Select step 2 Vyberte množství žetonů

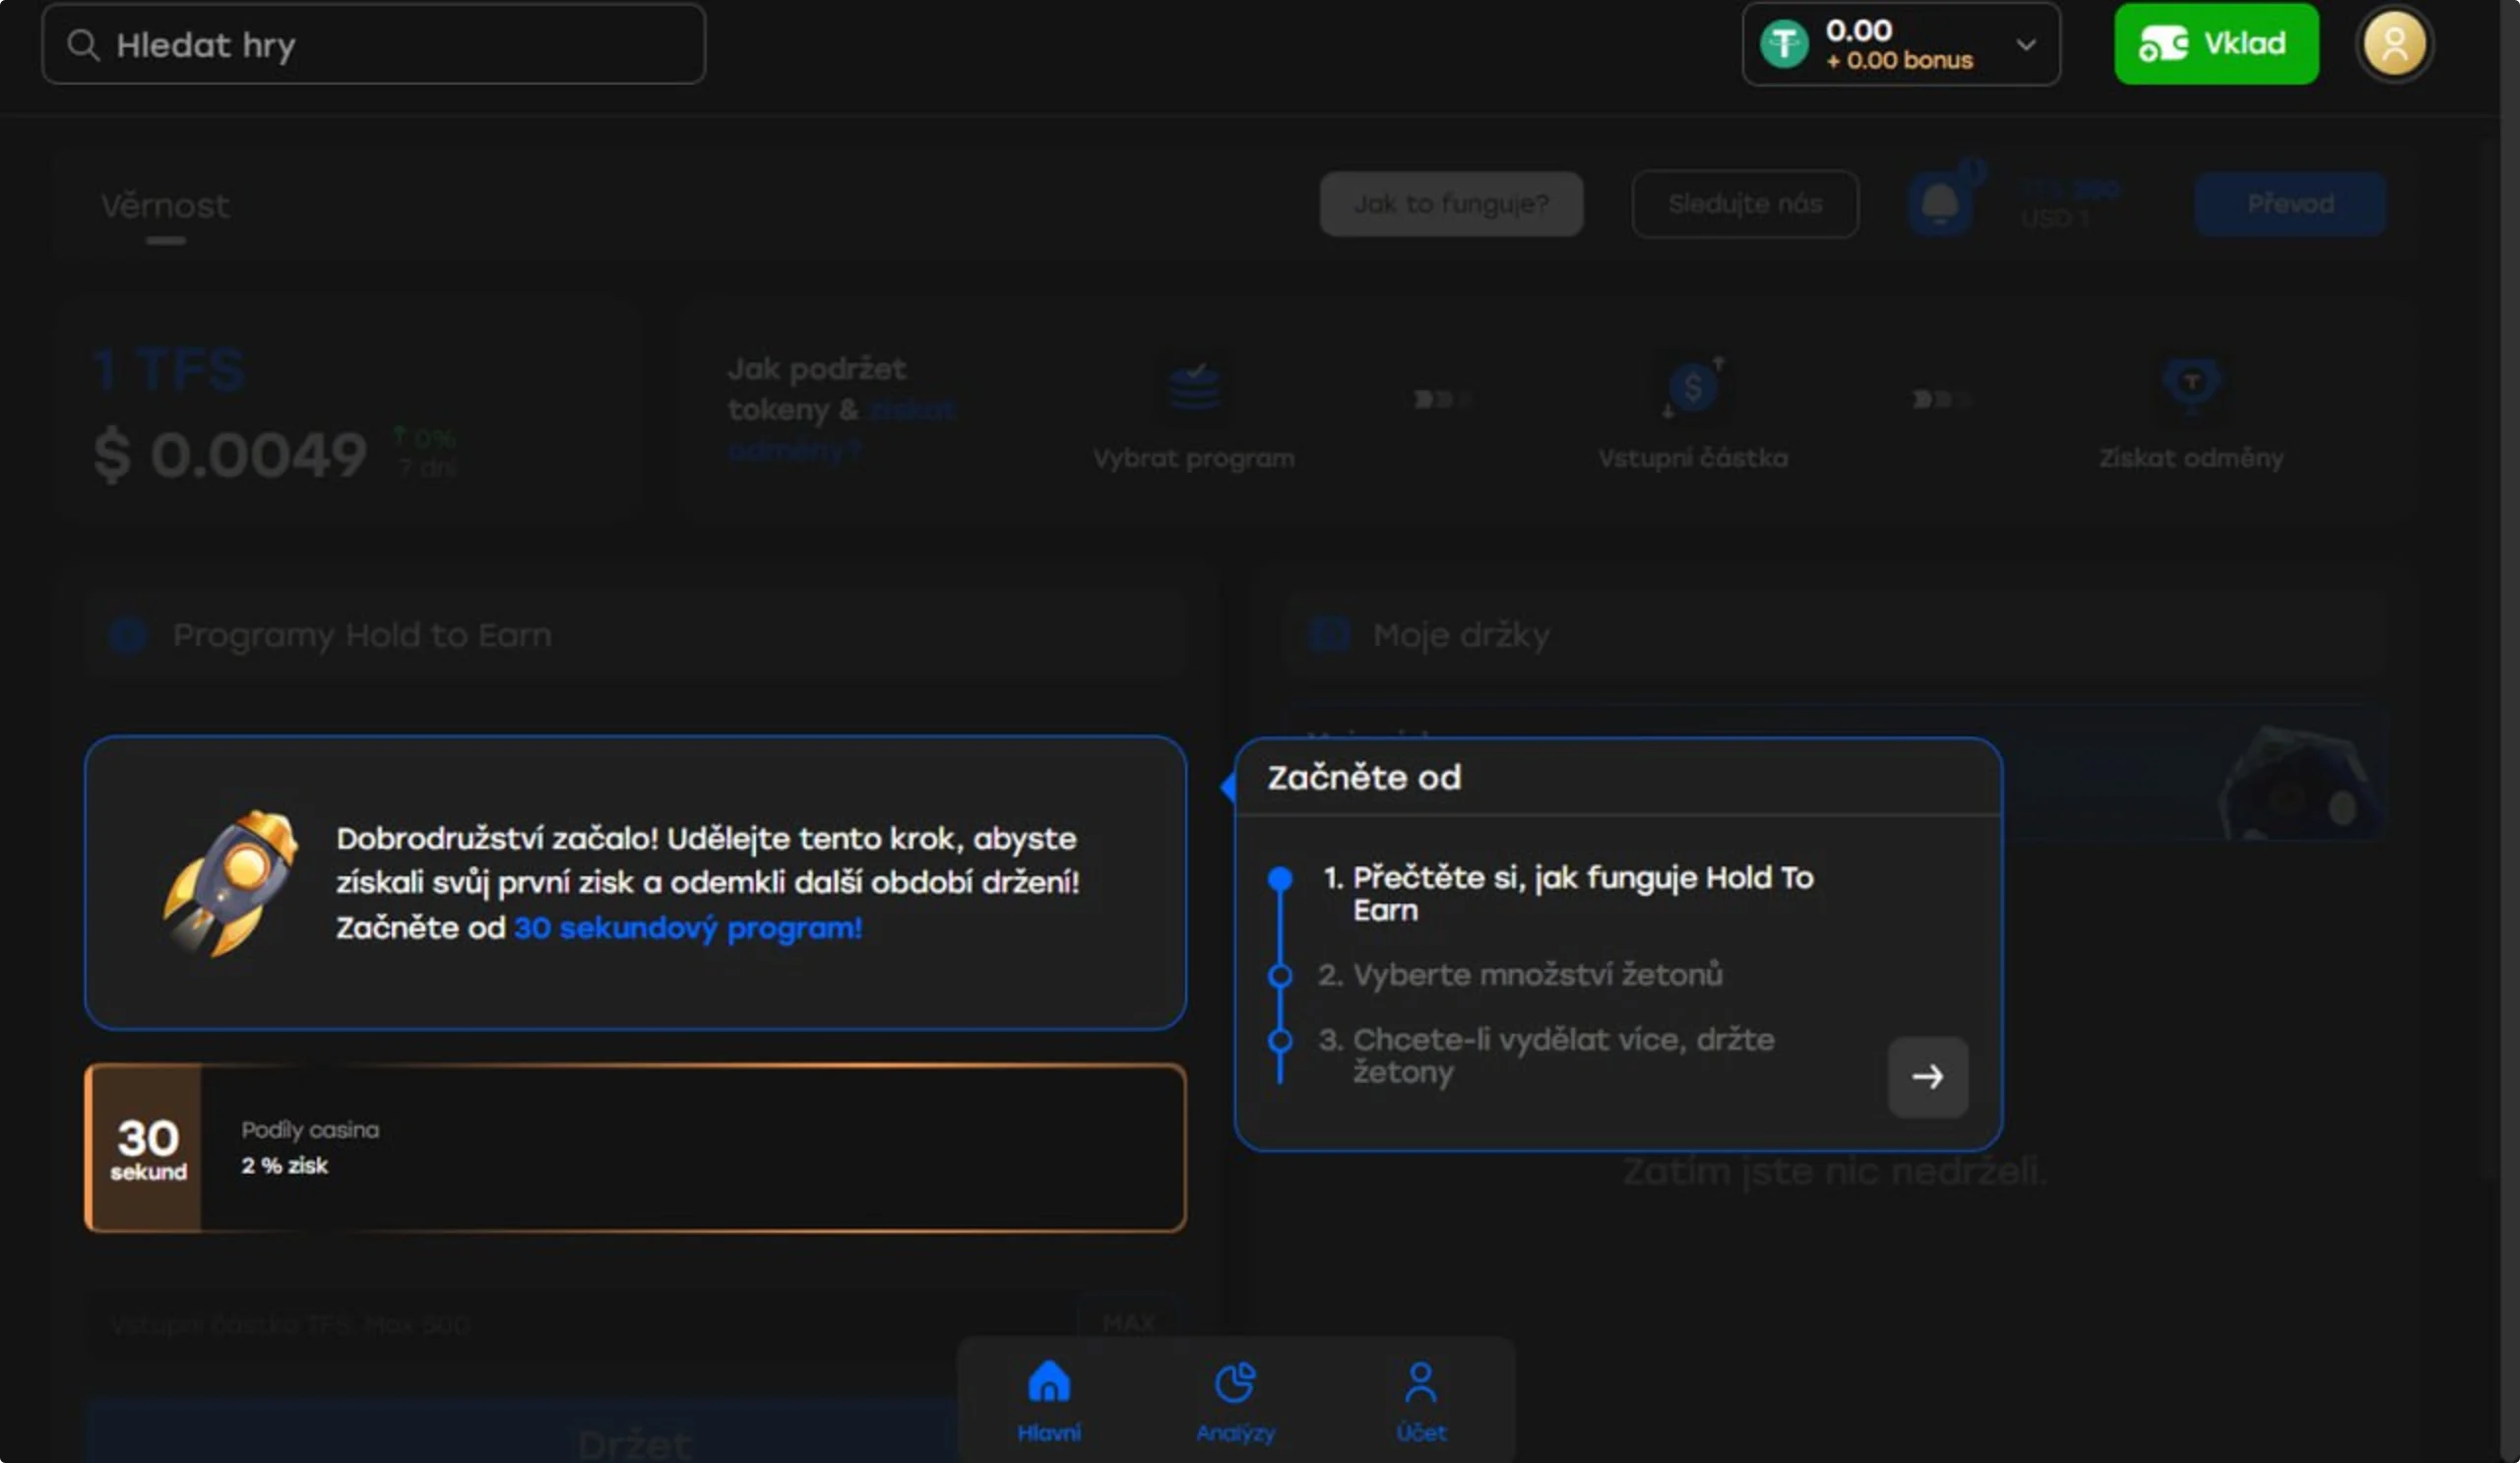[1520, 975]
